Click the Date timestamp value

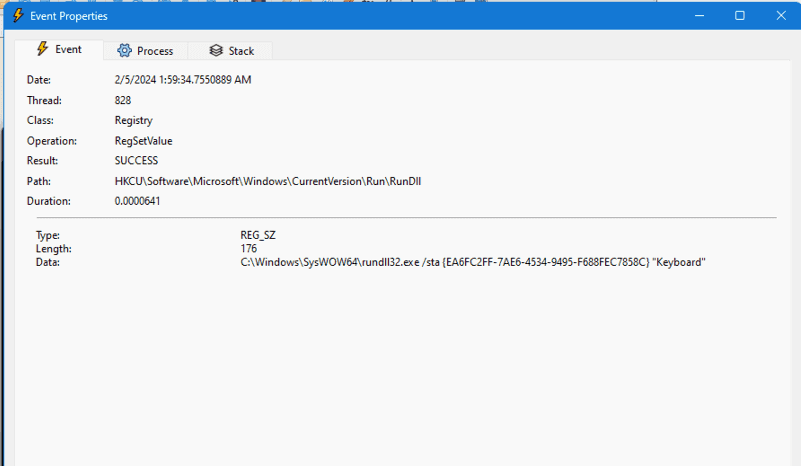point(183,80)
